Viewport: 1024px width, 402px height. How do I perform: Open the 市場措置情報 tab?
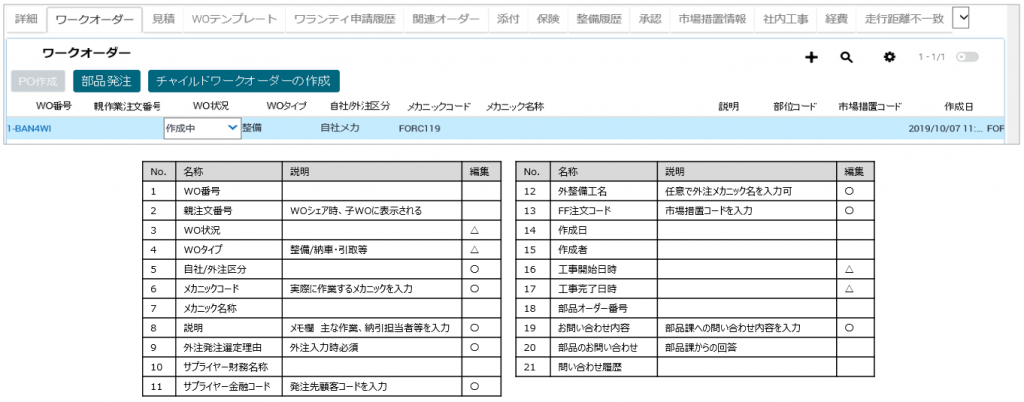pos(711,19)
